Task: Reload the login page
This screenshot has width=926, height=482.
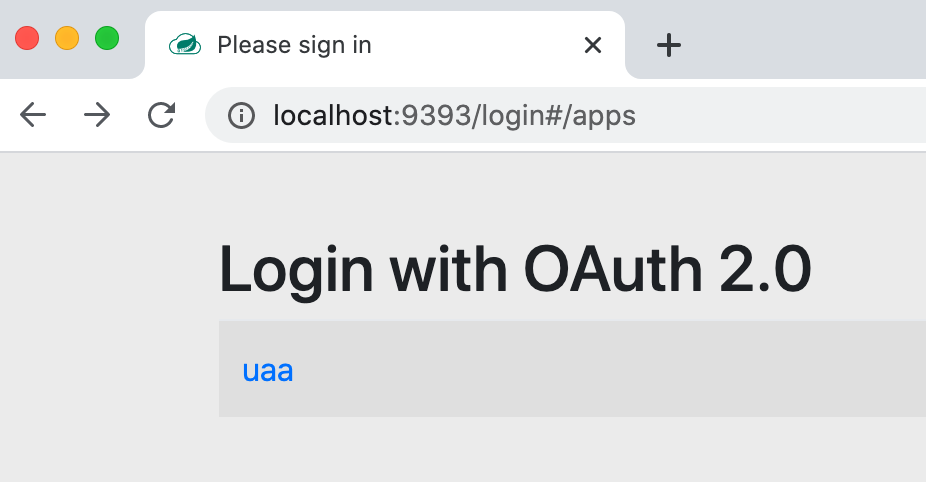Action: point(161,116)
